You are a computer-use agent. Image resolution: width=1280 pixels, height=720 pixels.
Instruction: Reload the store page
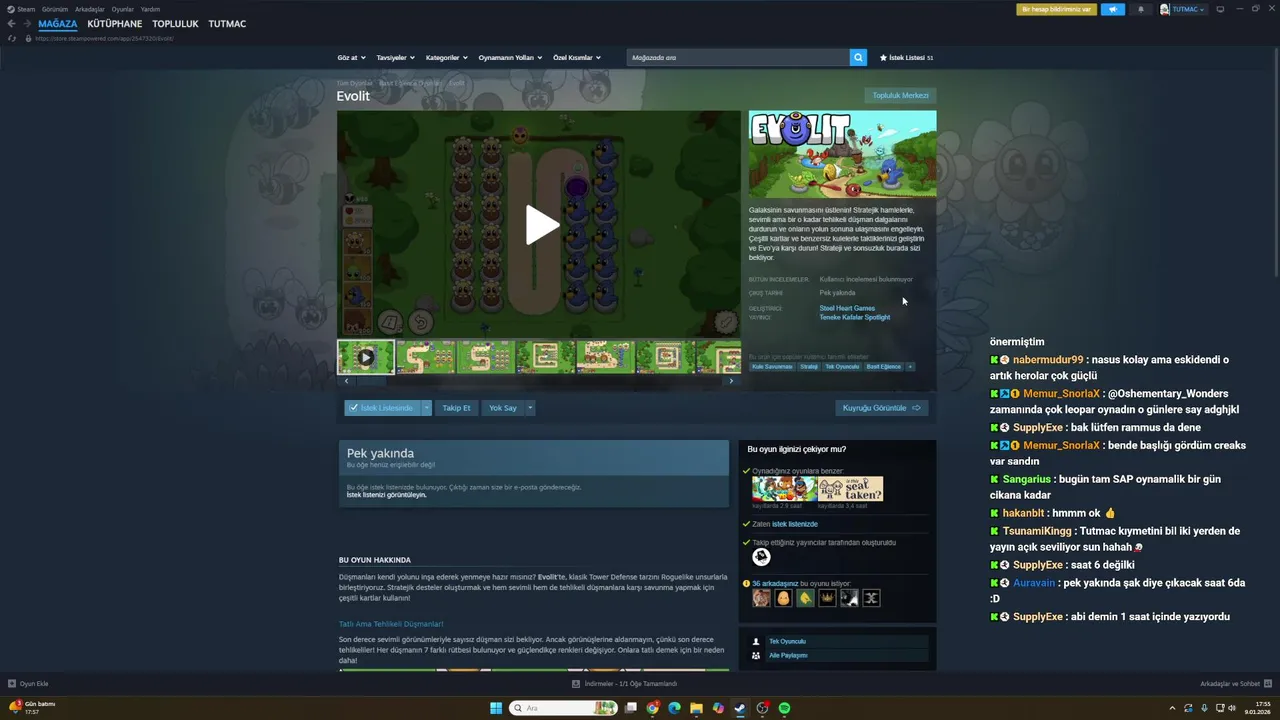[x=12, y=38]
